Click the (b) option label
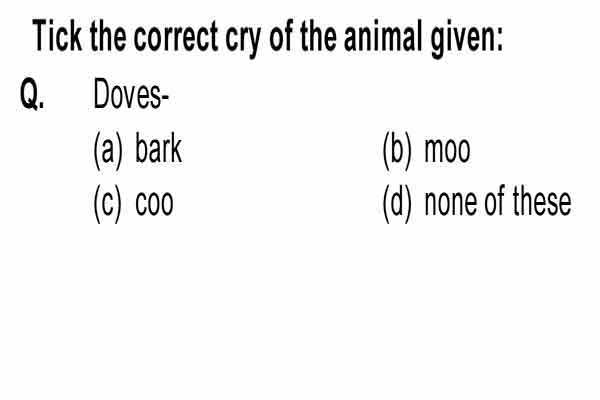 click(398, 151)
